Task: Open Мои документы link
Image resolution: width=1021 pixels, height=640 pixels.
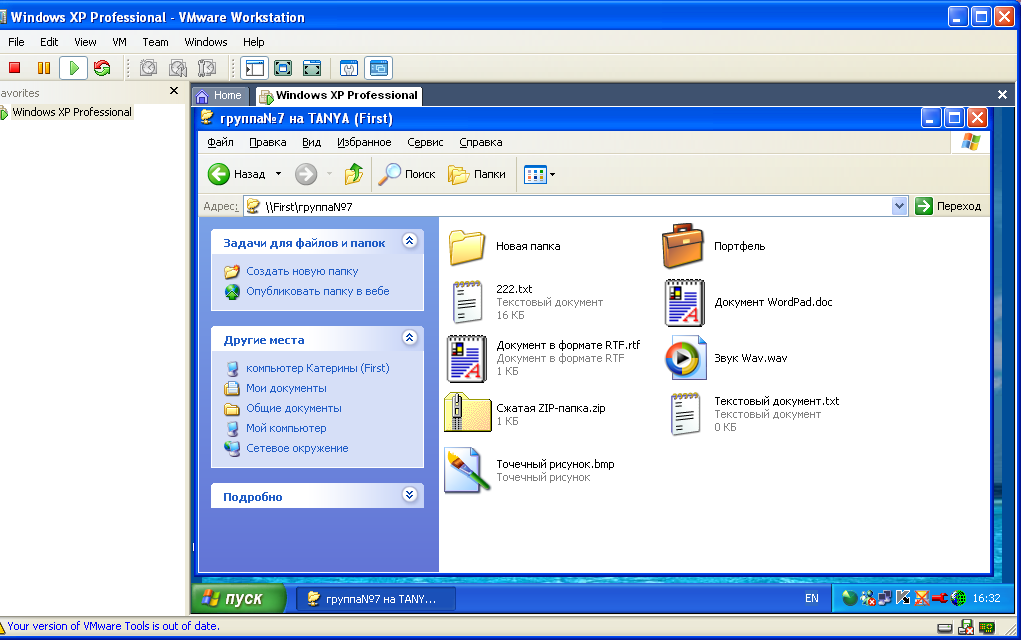Action: click(287, 388)
